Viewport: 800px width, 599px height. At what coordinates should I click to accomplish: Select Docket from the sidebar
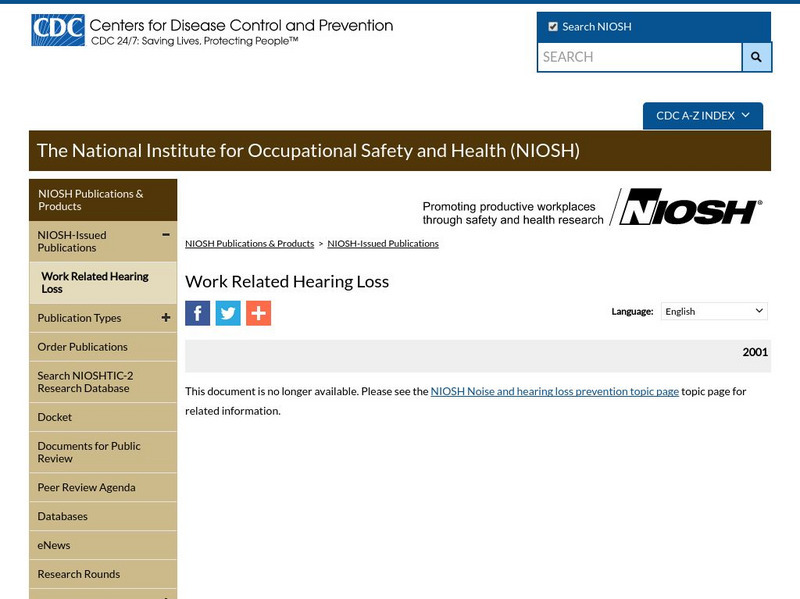[58, 417]
